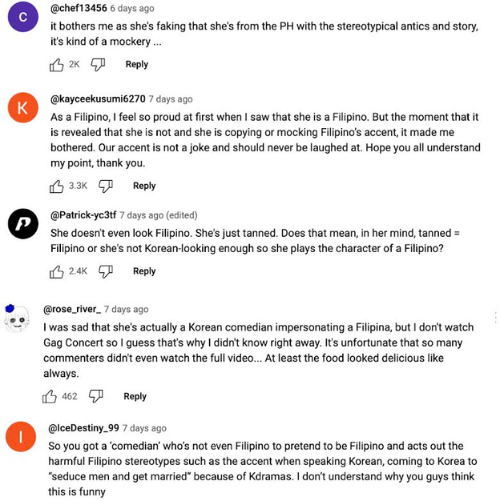Like the comment by @chef13456

pos(56,65)
